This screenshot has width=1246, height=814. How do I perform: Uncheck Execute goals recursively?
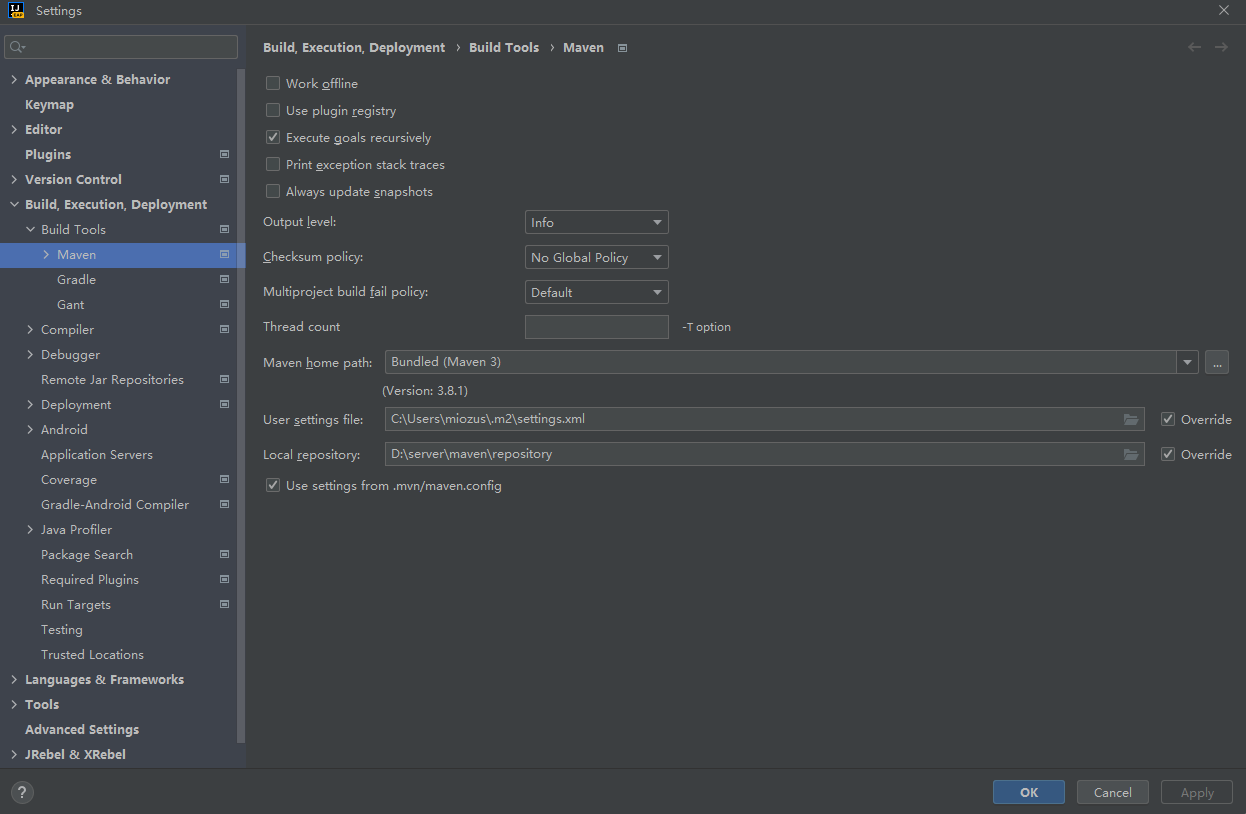(x=273, y=138)
